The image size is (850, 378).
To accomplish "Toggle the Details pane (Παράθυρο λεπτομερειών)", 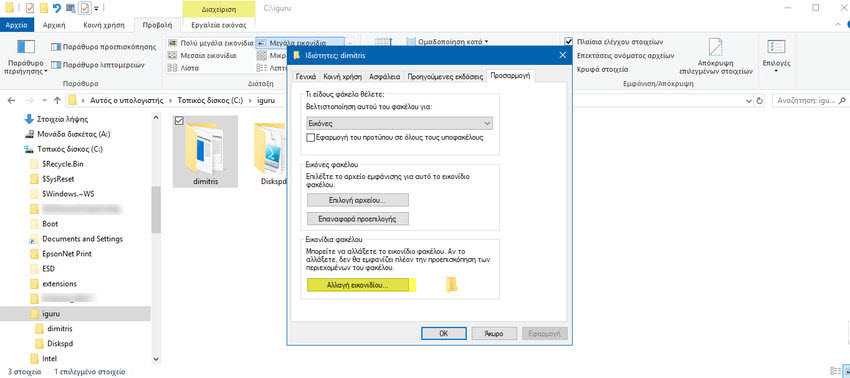I will 98,65.
